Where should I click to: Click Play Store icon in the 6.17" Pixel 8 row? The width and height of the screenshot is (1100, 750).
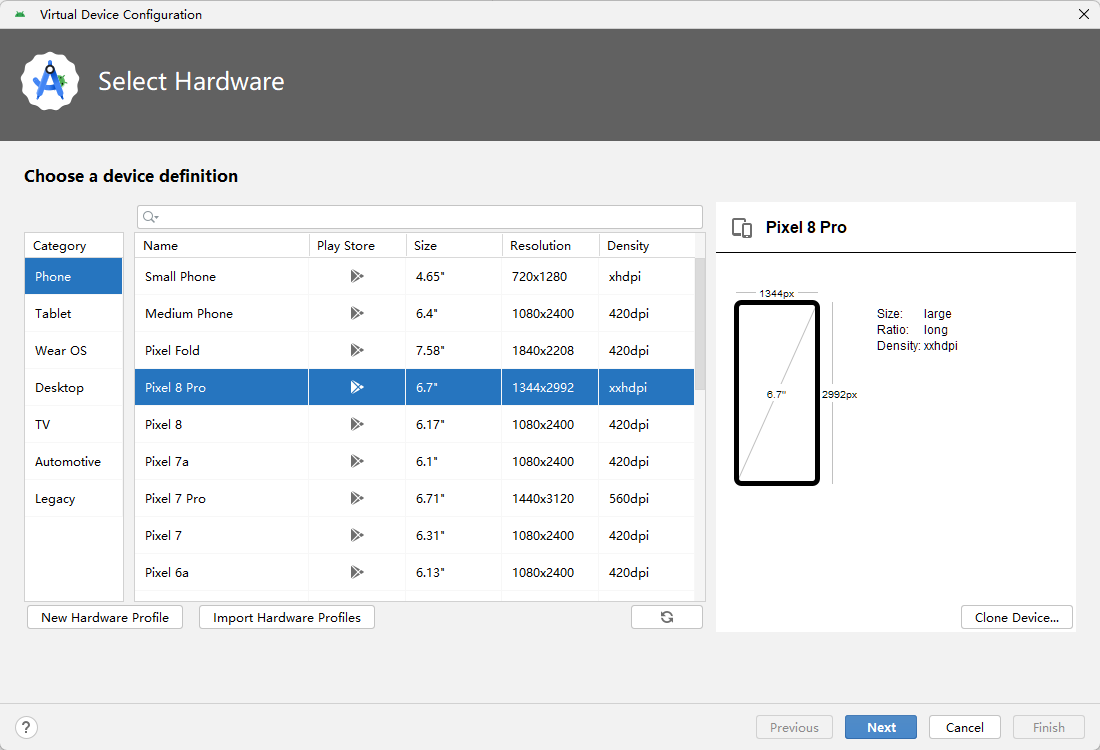click(x=357, y=424)
